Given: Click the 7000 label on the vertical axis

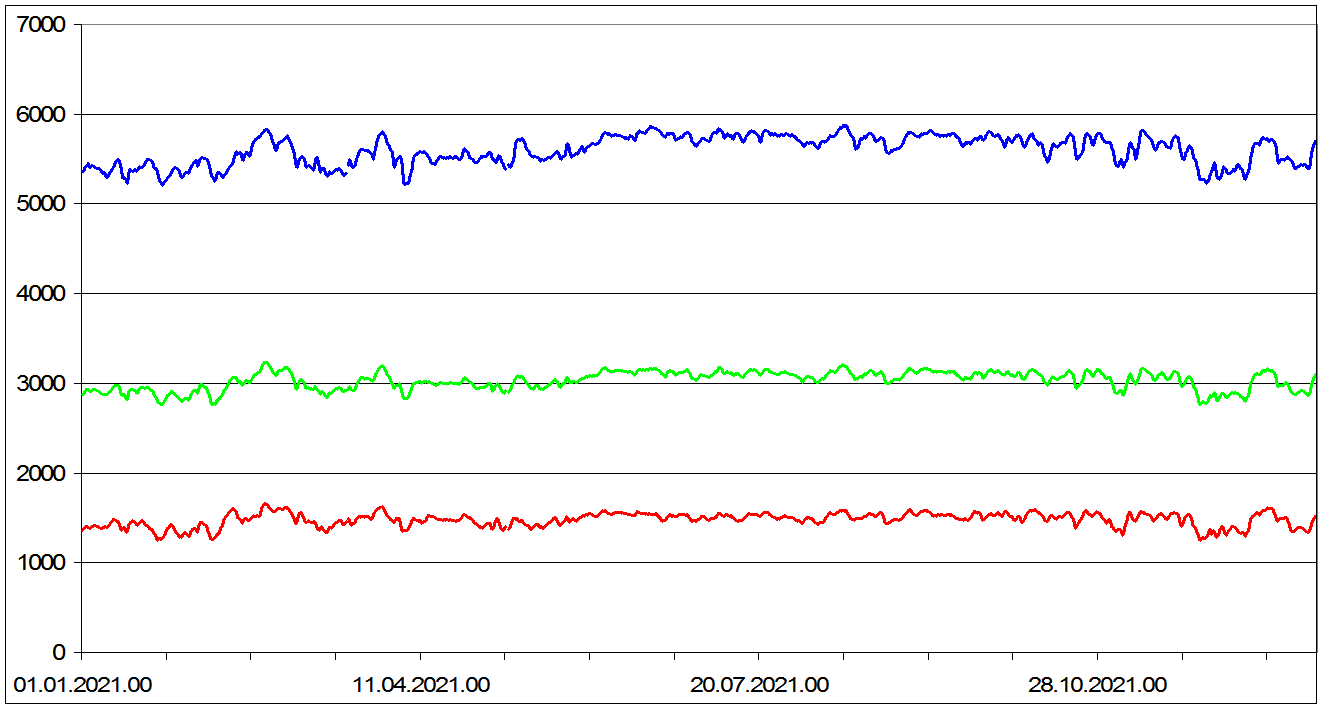Looking at the screenshot, I should point(40,24).
